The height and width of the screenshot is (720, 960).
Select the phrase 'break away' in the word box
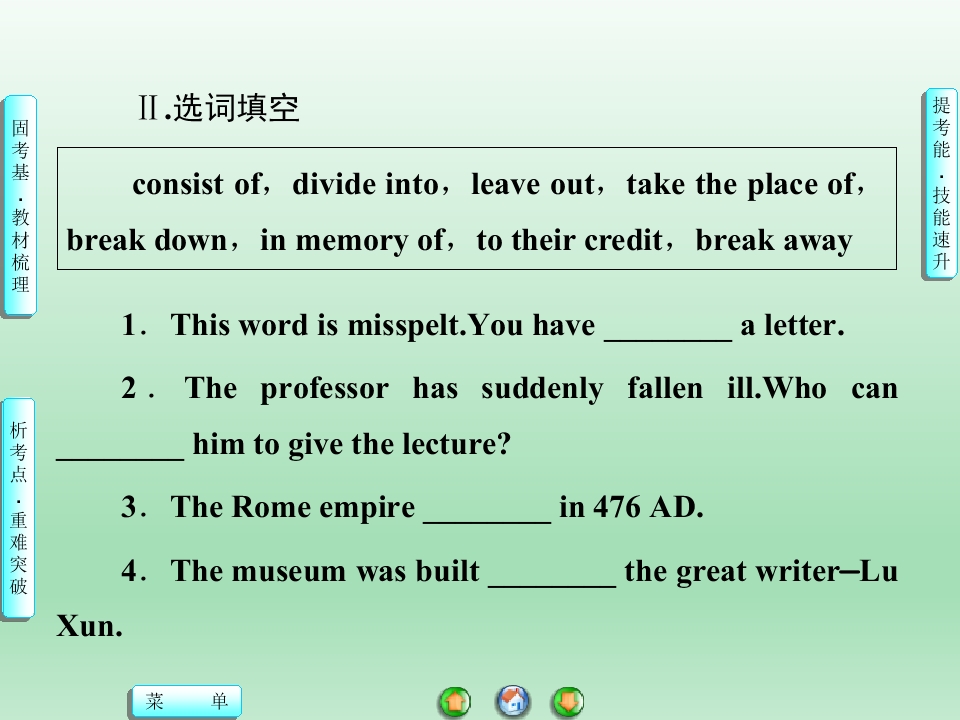774,240
